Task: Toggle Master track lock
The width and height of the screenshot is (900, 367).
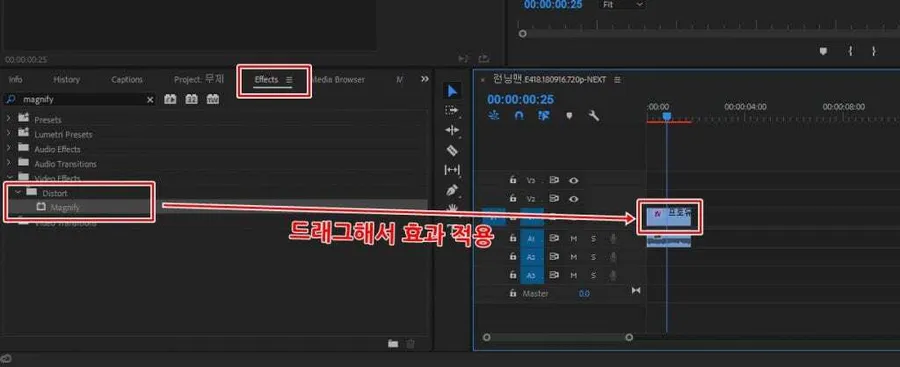Action: [513, 293]
